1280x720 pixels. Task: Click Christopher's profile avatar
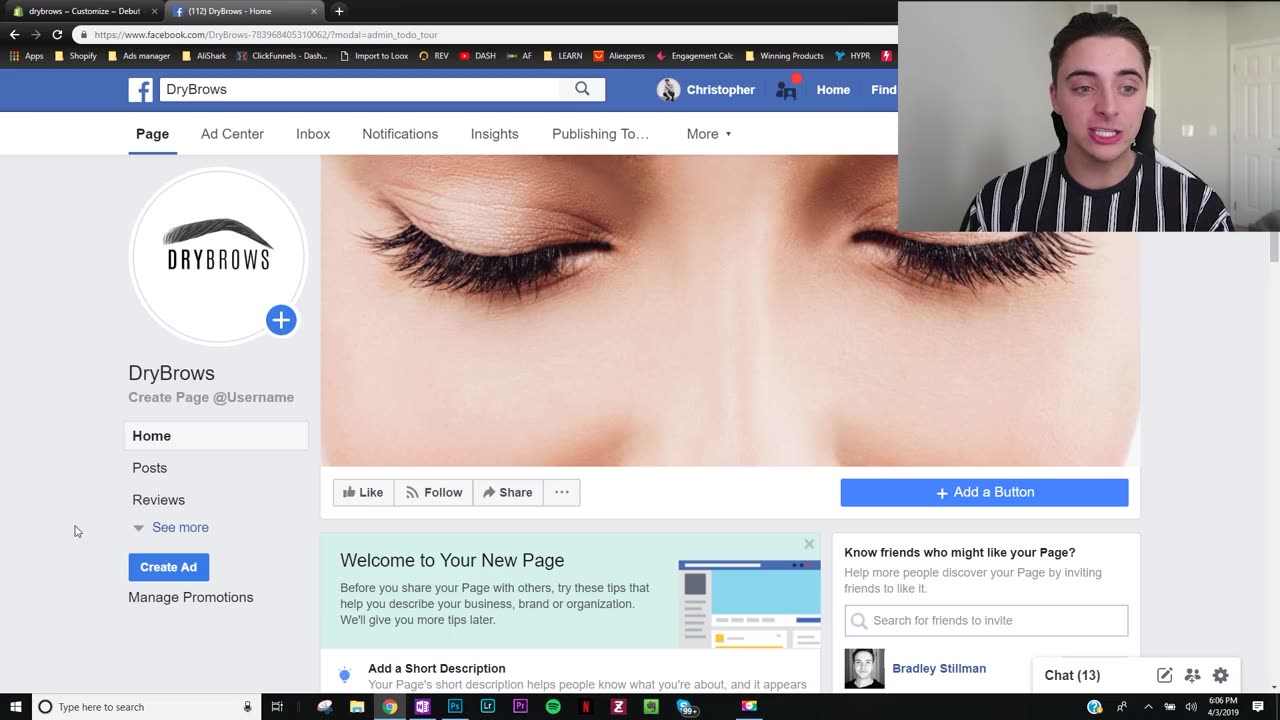point(668,90)
